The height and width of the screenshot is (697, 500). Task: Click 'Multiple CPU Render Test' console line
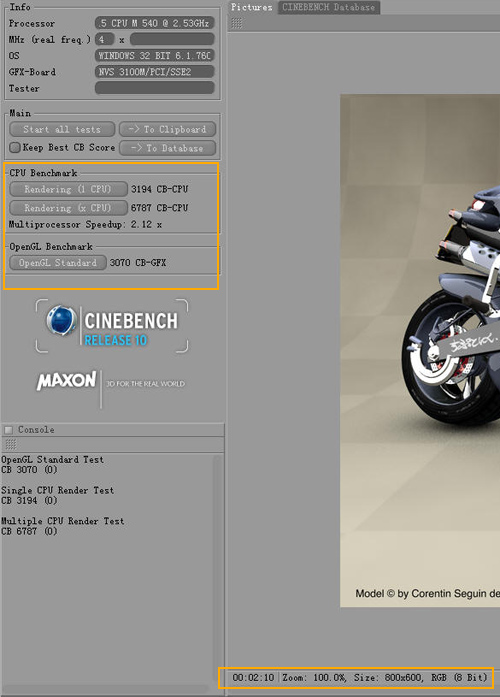[63, 521]
